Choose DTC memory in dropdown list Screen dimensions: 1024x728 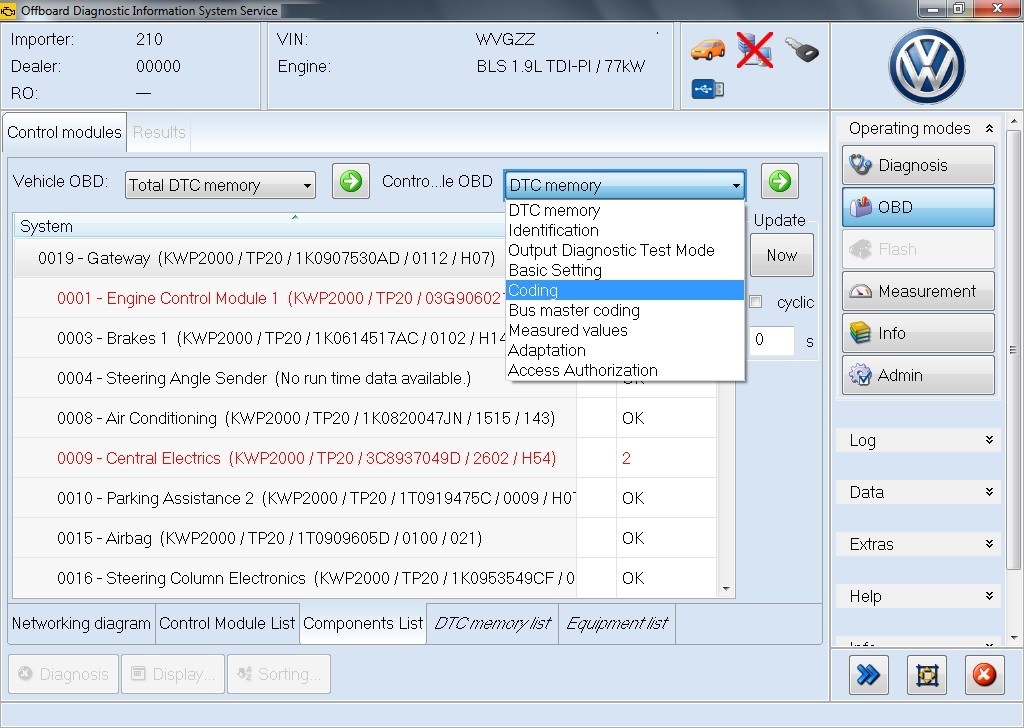tap(625, 210)
